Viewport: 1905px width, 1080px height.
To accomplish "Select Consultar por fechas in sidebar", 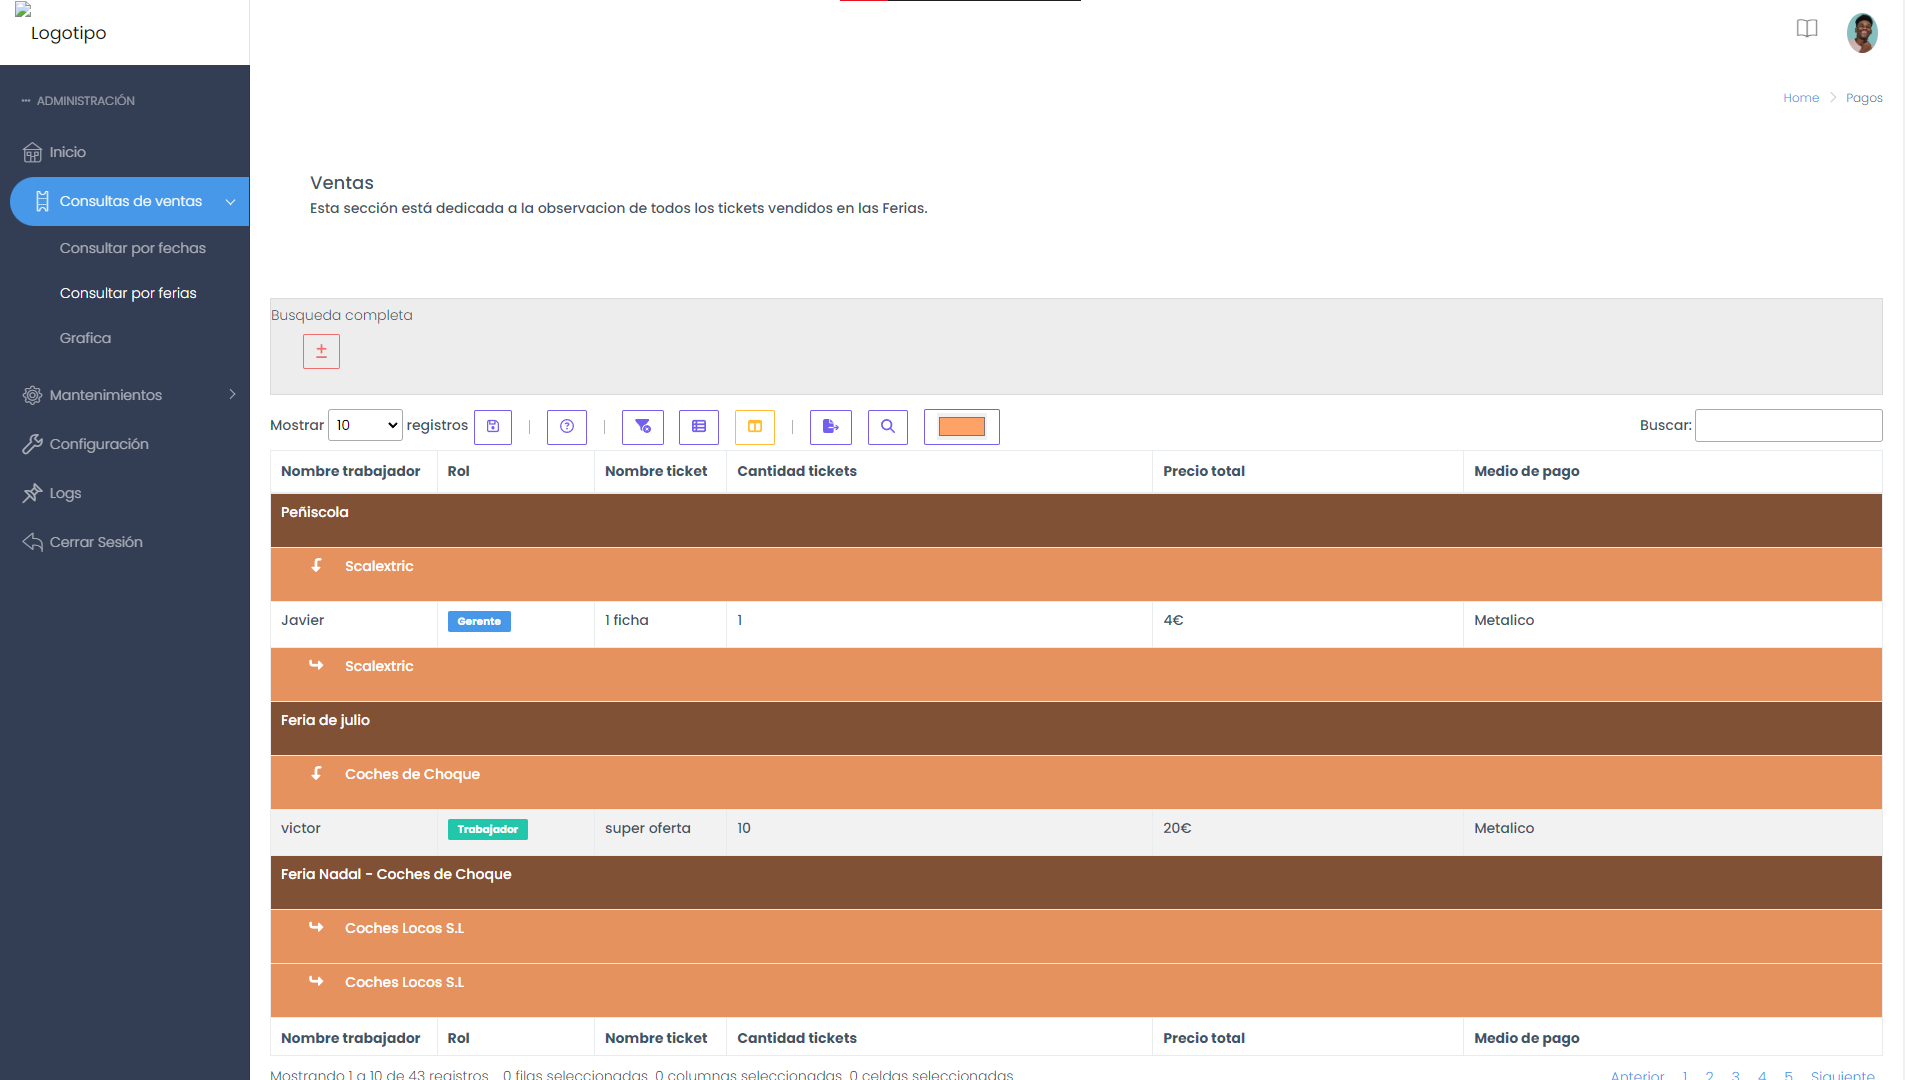I will pos(133,248).
